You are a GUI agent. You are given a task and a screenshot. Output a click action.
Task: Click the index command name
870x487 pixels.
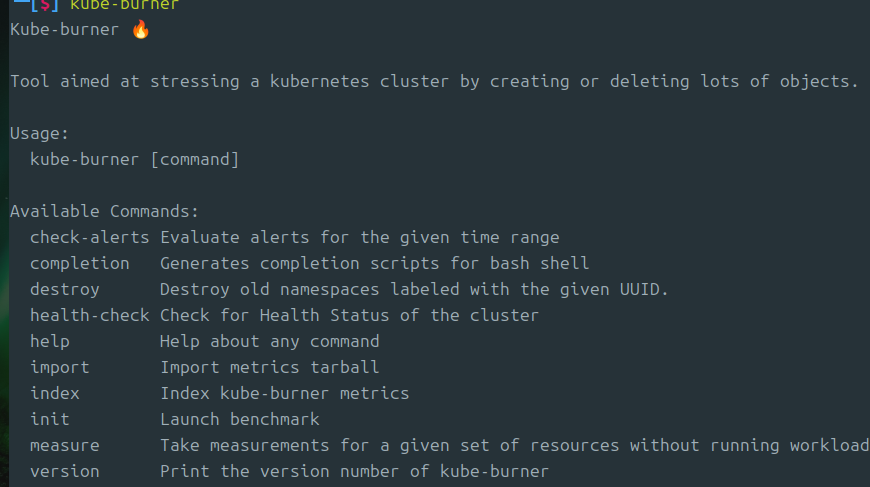pos(55,393)
